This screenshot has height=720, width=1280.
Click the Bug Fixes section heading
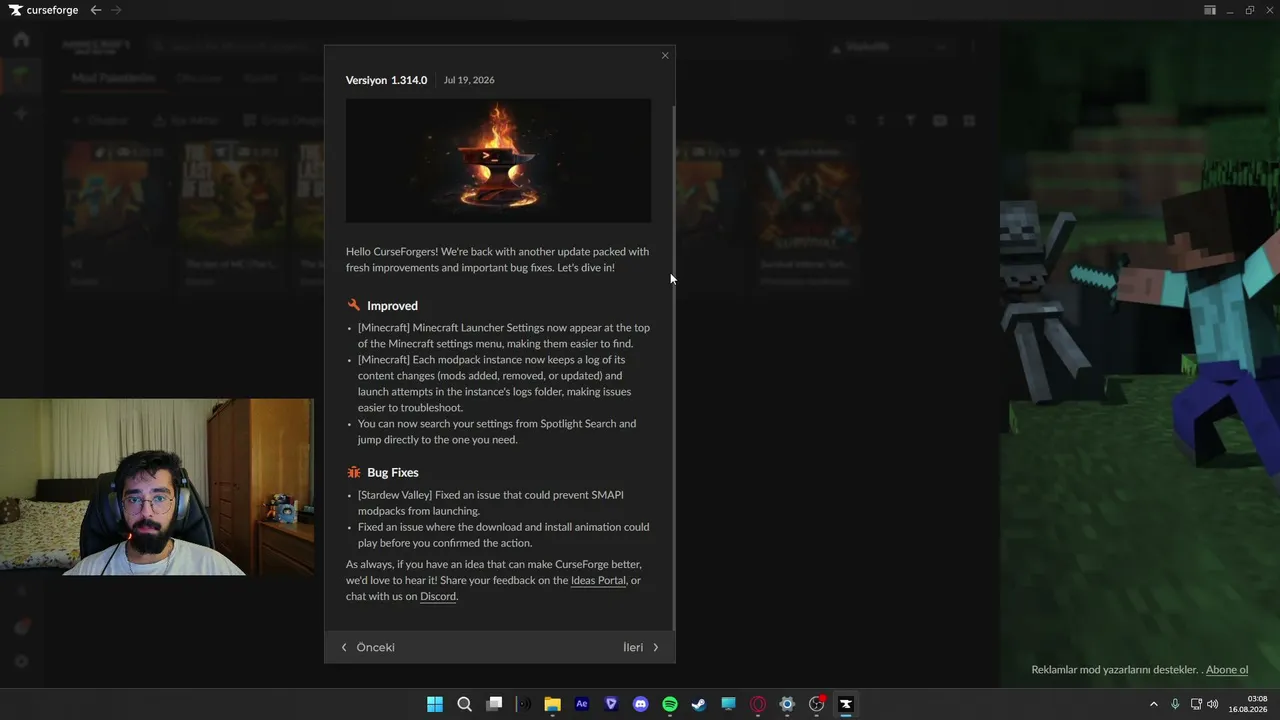pos(393,472)
